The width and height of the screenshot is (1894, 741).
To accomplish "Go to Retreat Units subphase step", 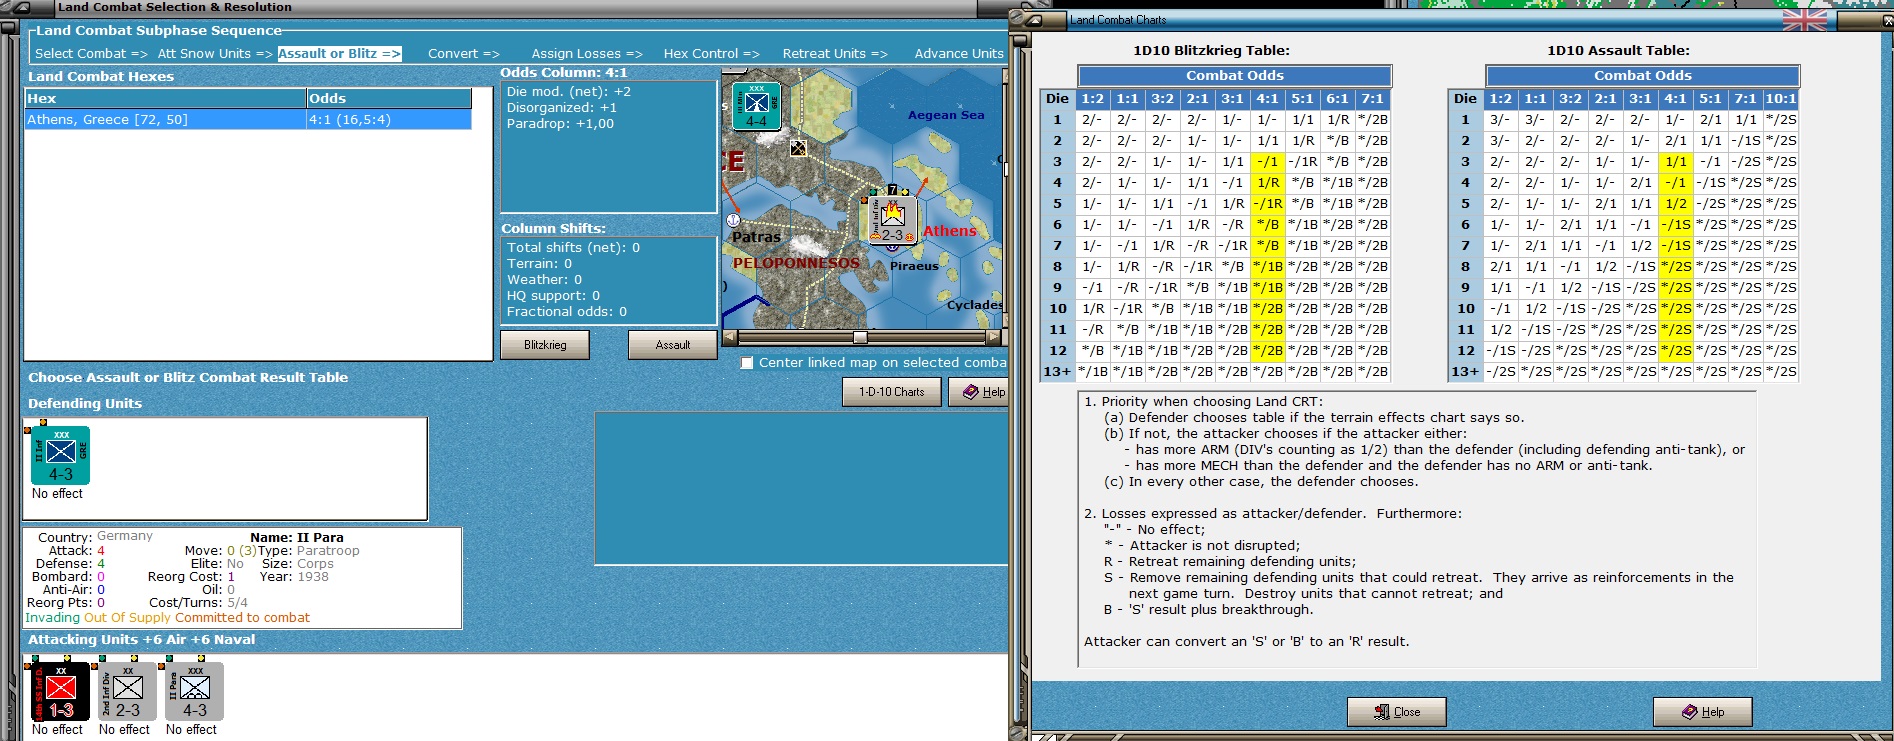I will pos(835,54).
